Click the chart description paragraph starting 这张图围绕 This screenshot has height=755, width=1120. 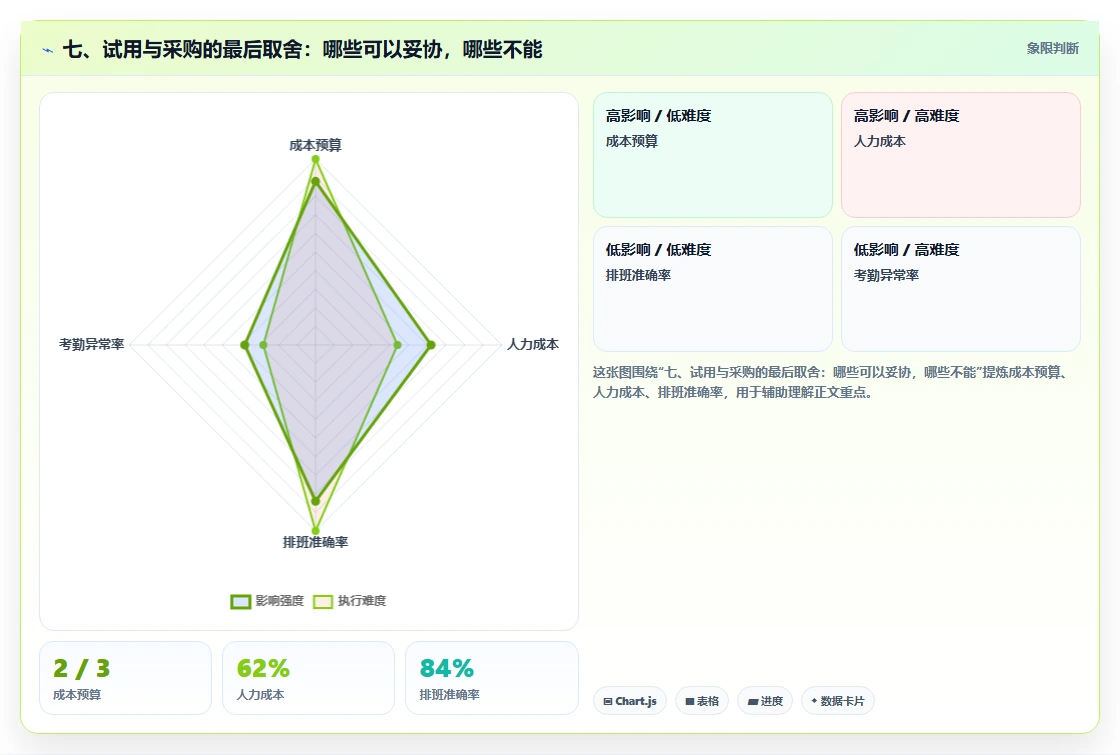832,382
